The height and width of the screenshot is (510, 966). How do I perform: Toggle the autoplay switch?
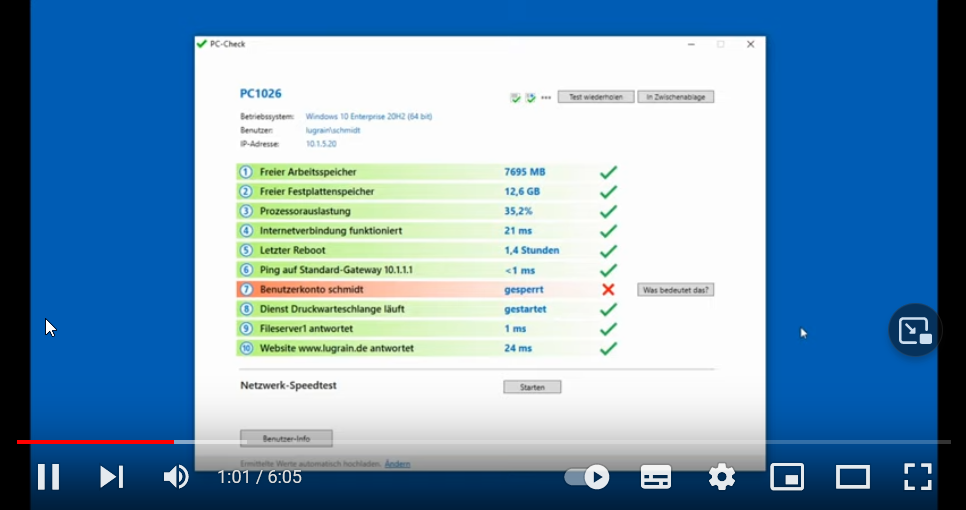pyautogui.click(x=587, y=477)
